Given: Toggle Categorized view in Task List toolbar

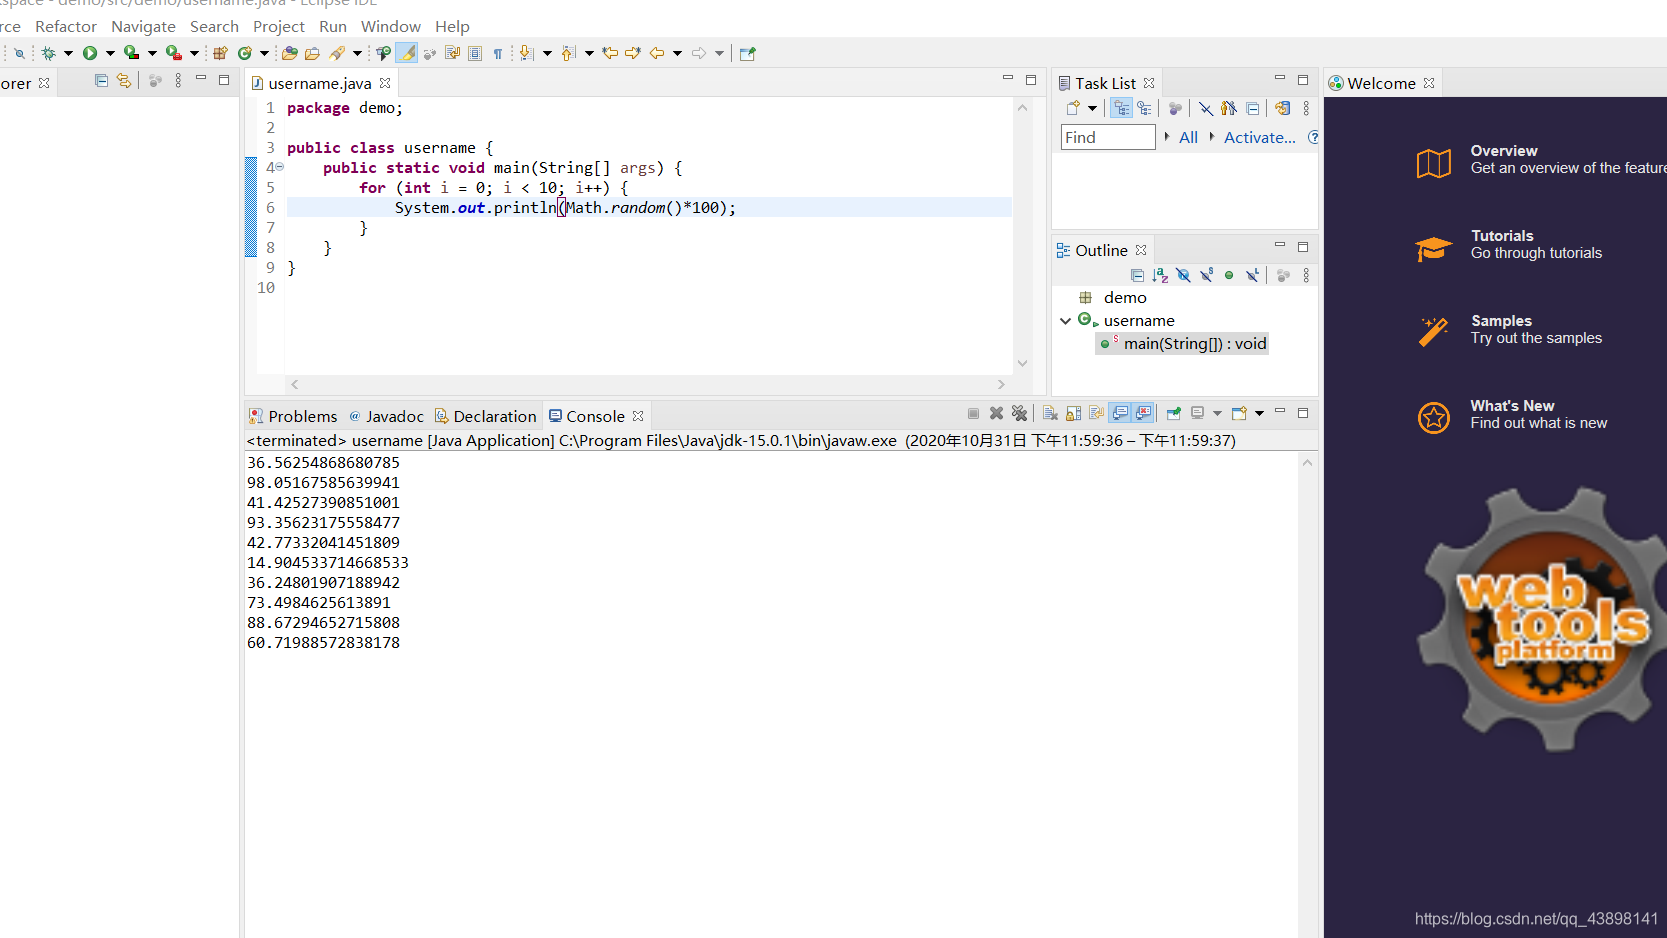Looking at the screenshot, I should coord(1122,108).
